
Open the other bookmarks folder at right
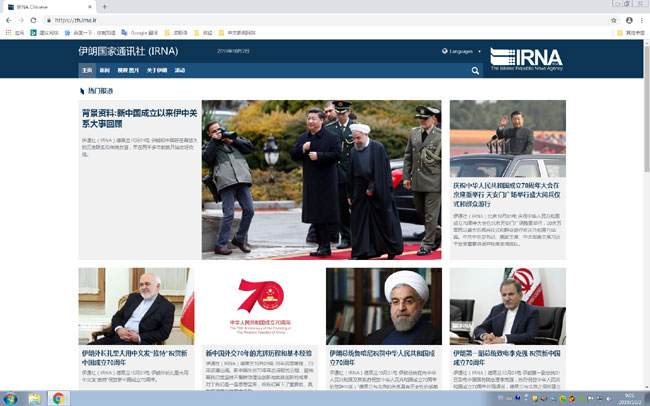tap(631, 32)
